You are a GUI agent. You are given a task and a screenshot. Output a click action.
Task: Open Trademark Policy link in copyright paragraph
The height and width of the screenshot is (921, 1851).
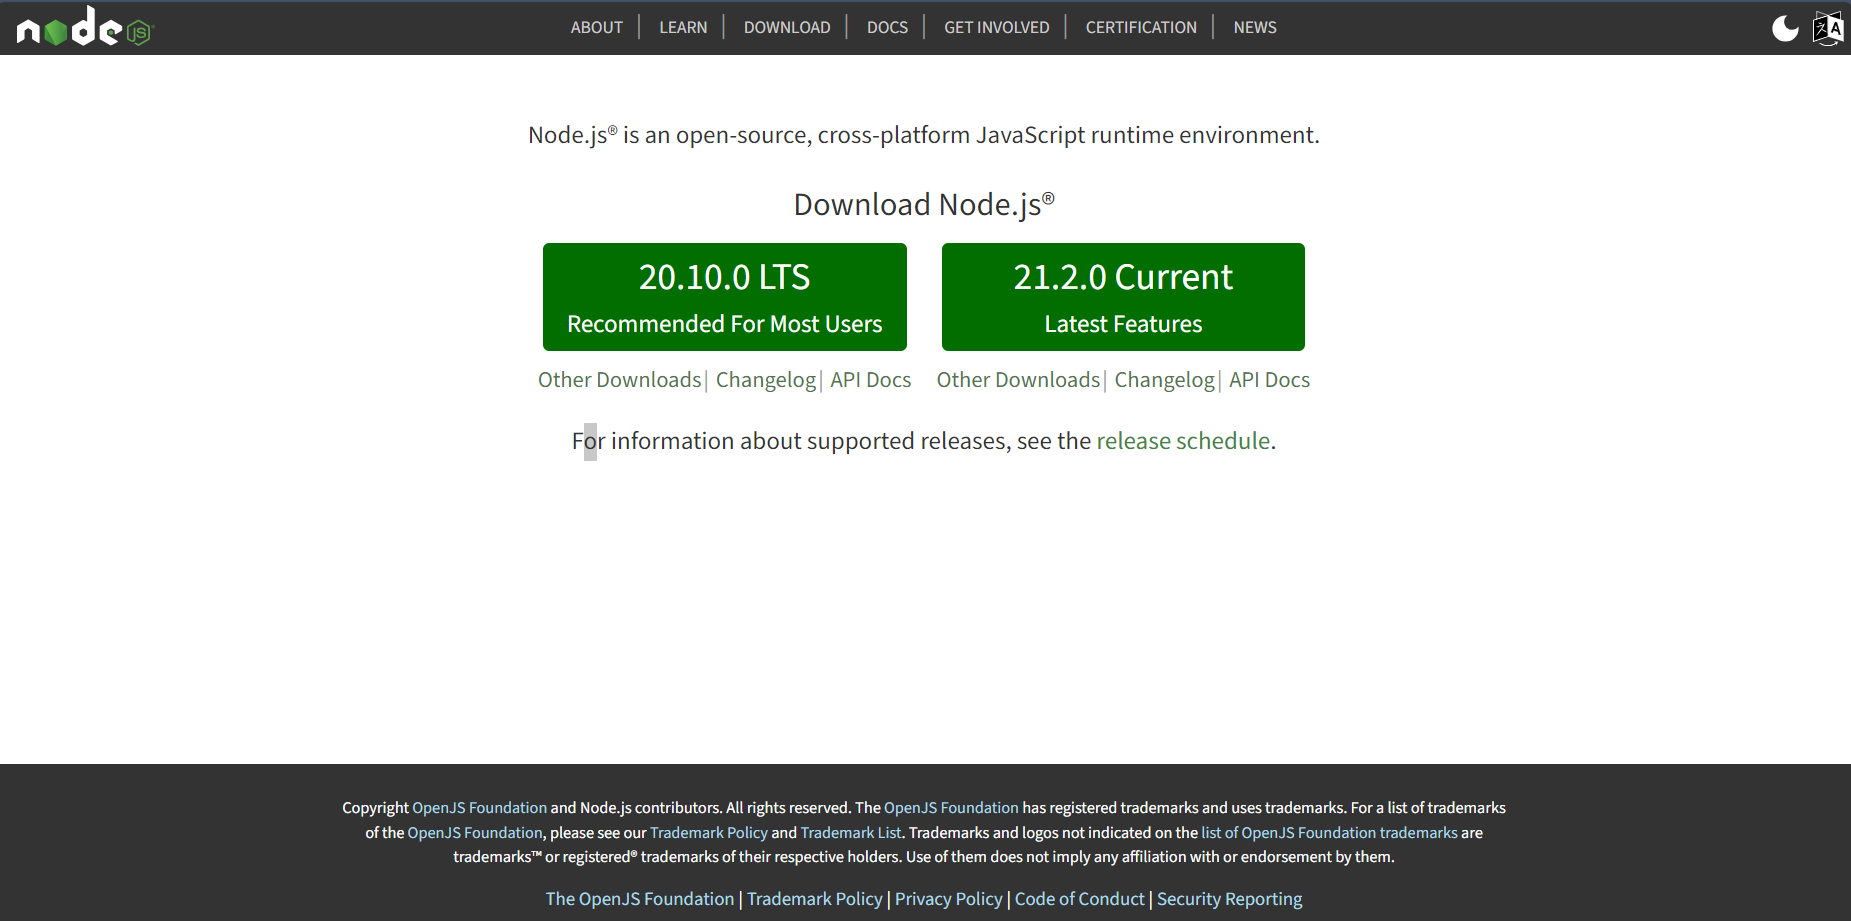point(709,833)
